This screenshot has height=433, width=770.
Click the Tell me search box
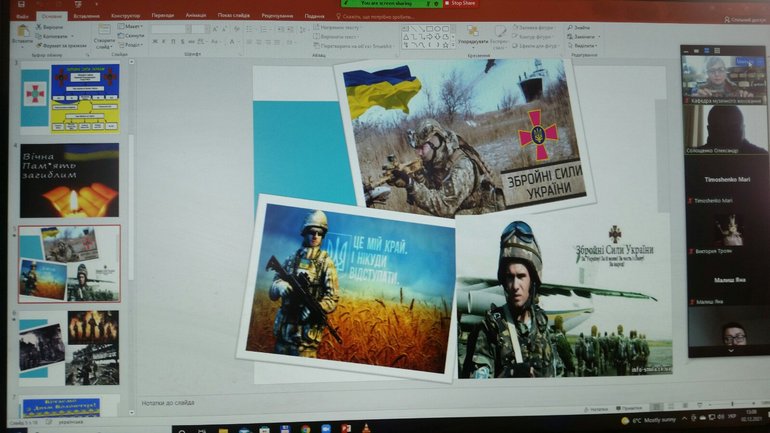click(x=374, y=17)
